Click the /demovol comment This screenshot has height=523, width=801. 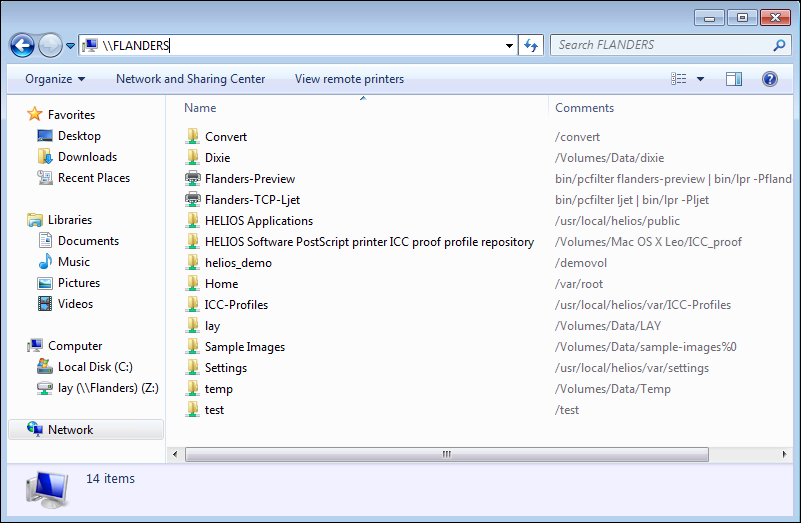(x=581, y=263)
